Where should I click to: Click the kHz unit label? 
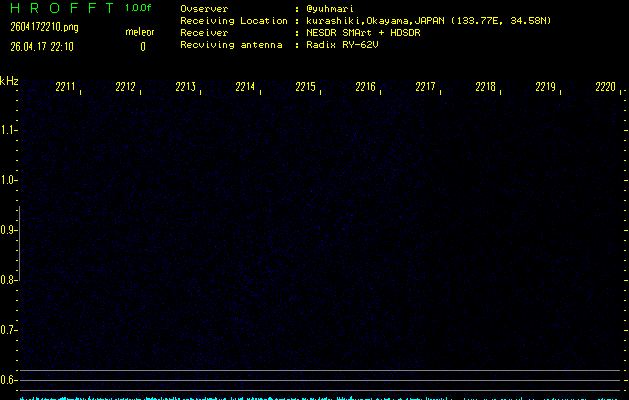[x=9, y=81]
